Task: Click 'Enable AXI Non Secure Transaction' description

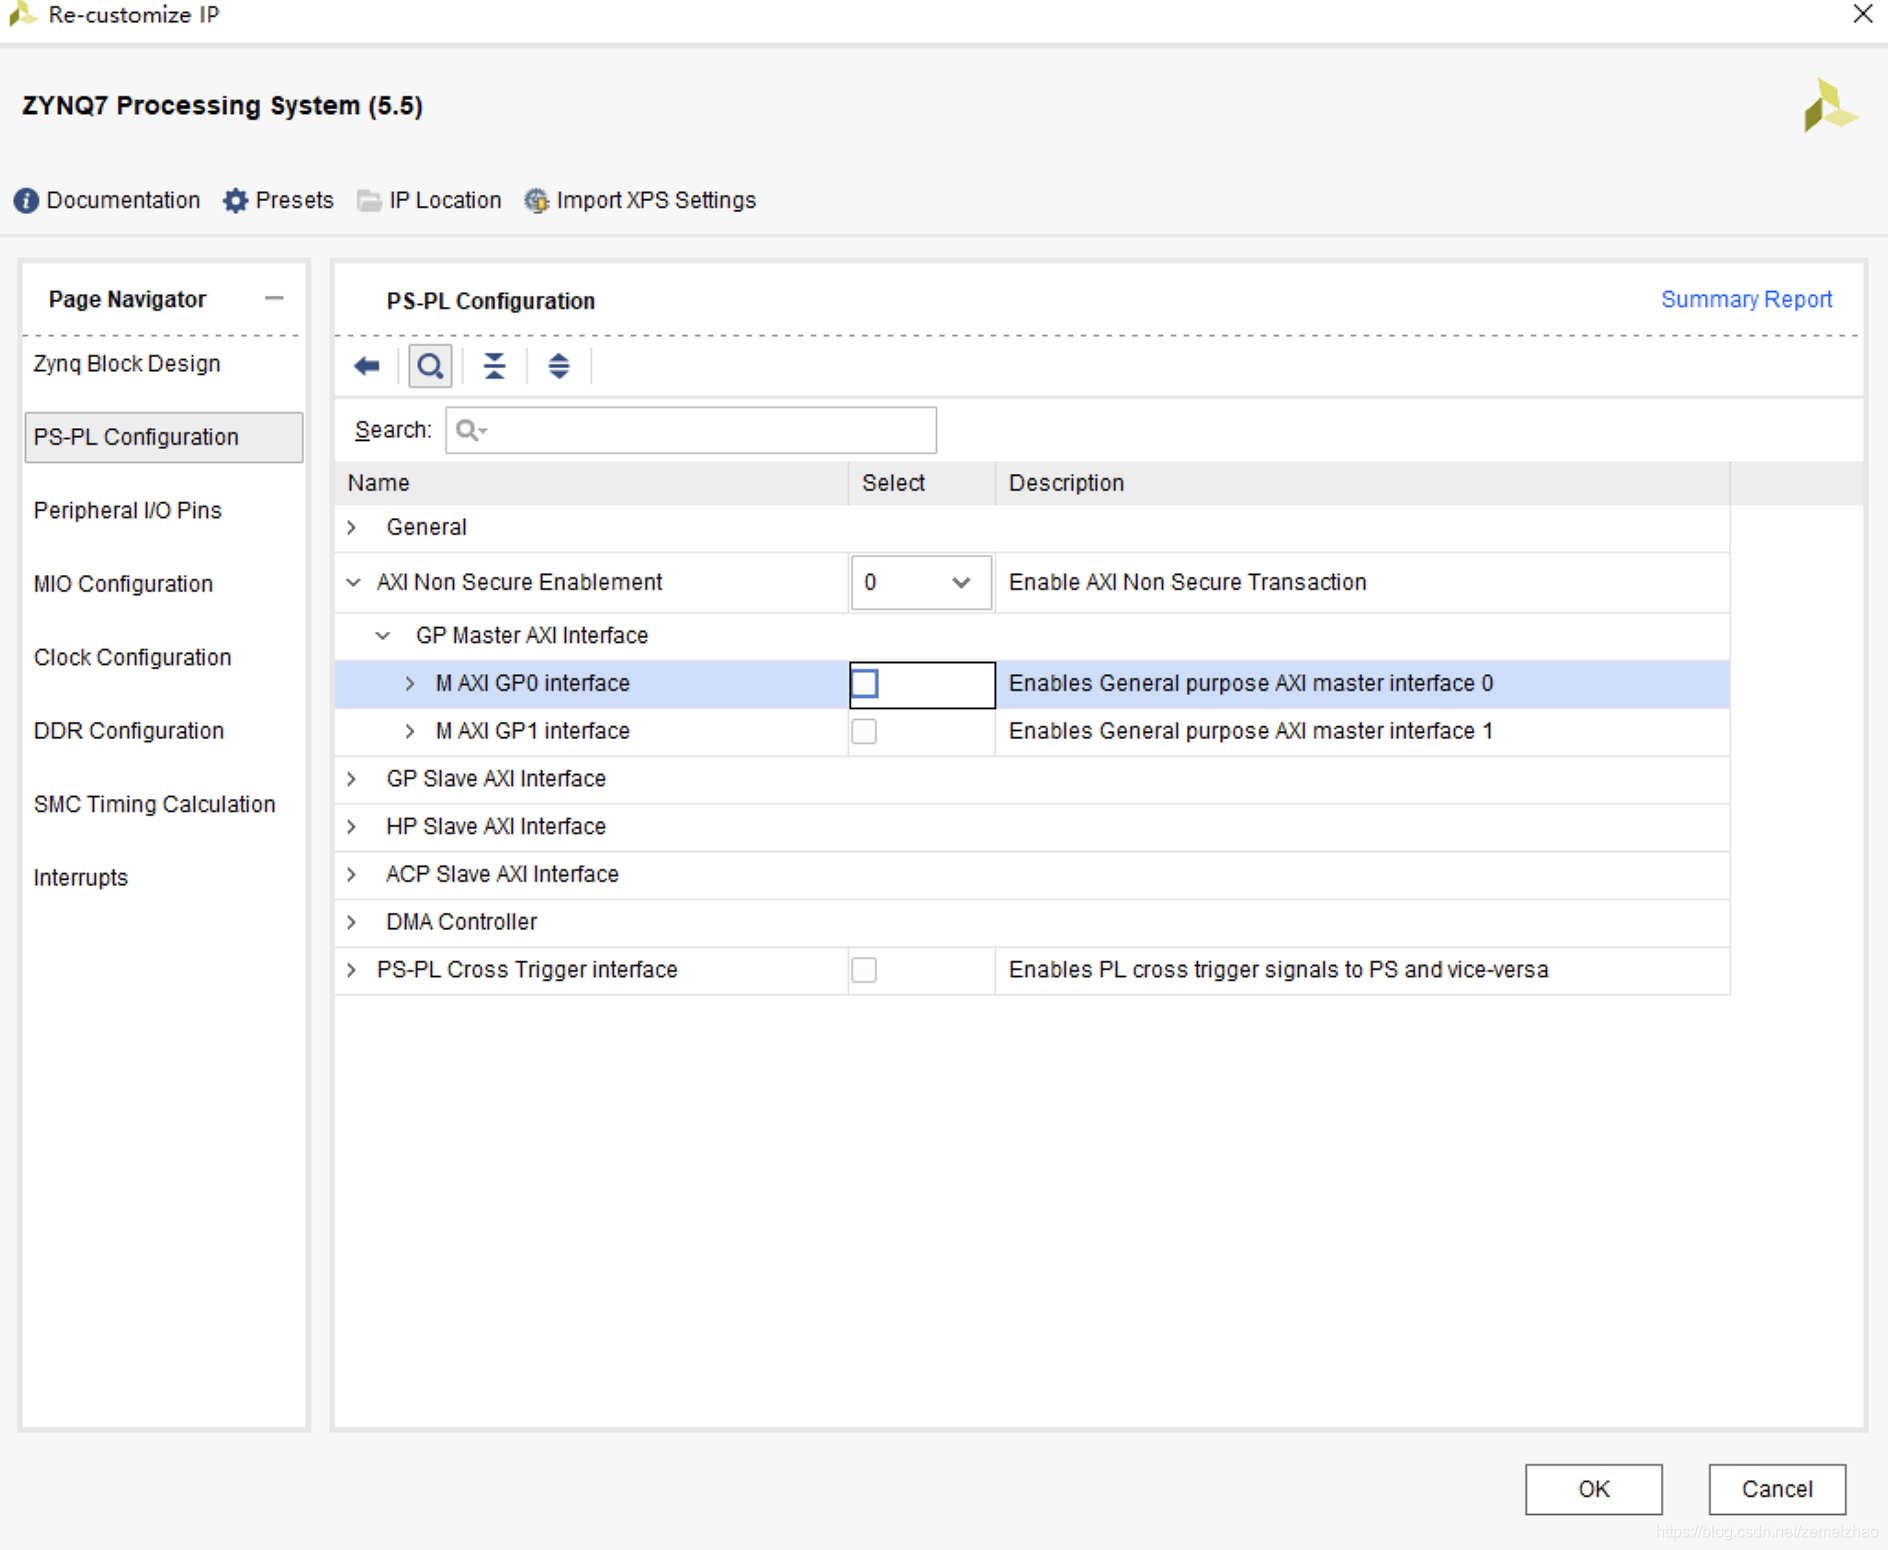Action: (x=1187, y=582)
